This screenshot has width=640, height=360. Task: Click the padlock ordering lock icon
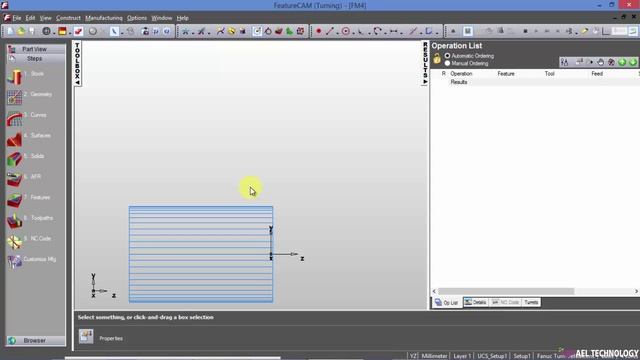click(437, 59)
